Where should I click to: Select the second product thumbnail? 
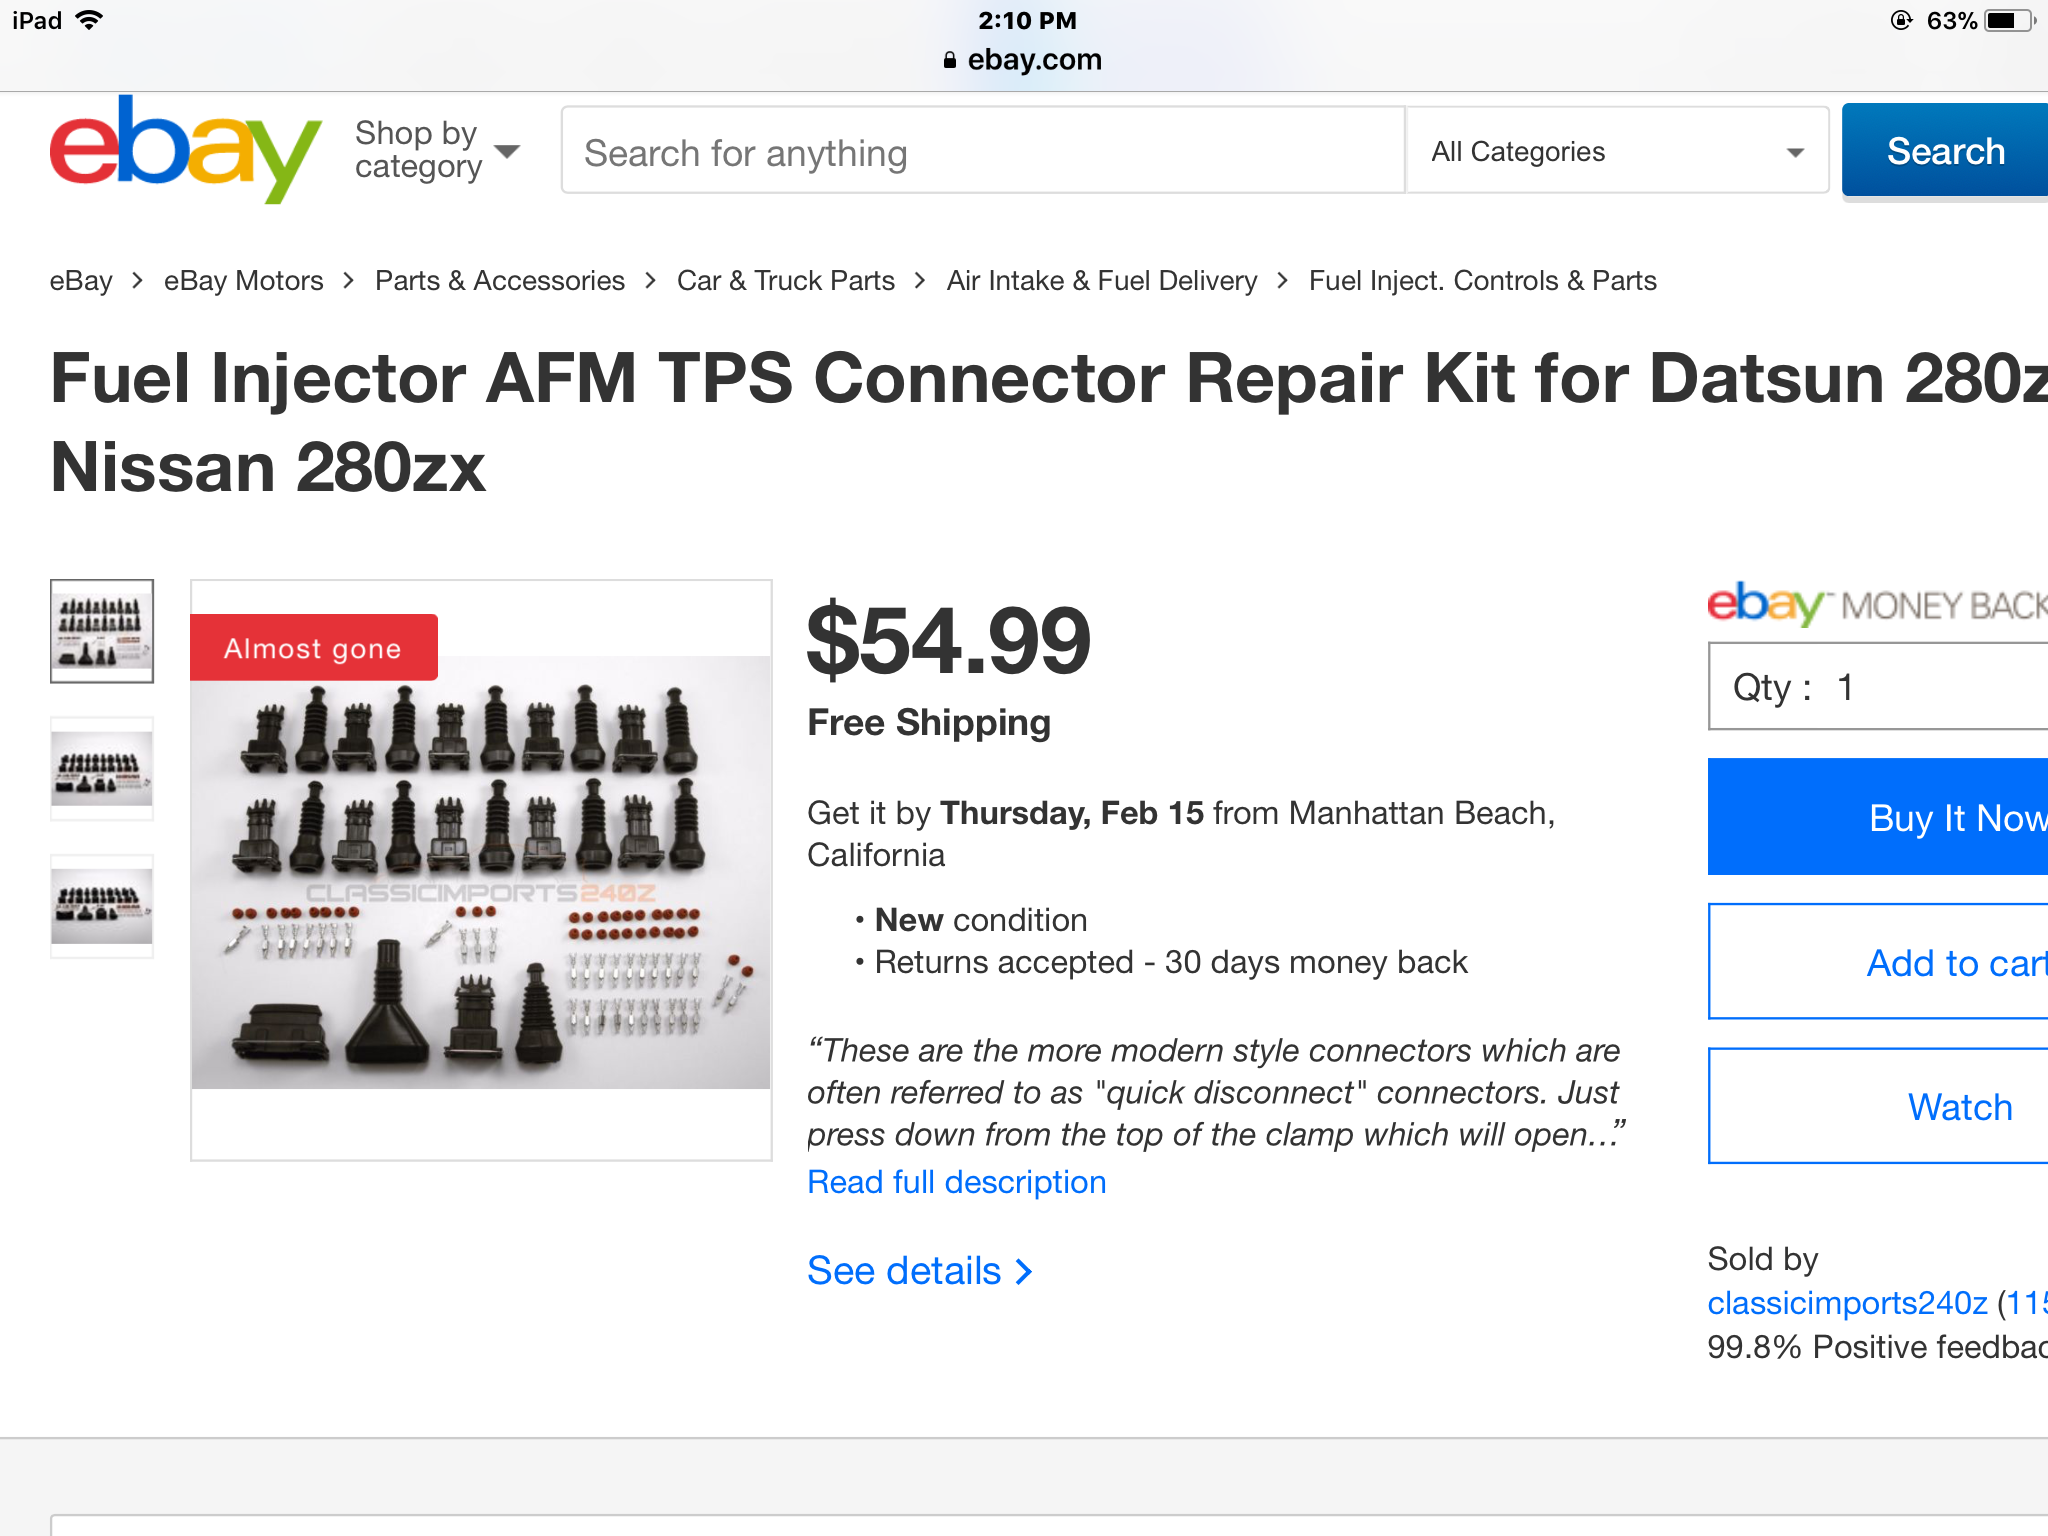click(x=102, y=769)
